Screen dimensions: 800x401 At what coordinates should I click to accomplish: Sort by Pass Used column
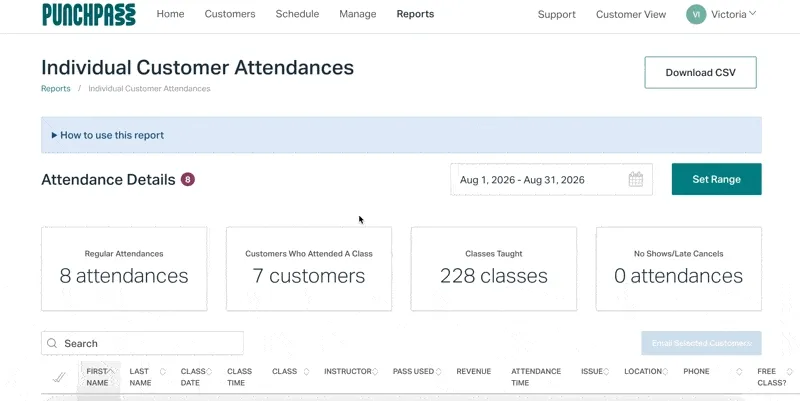click(417, 371)
